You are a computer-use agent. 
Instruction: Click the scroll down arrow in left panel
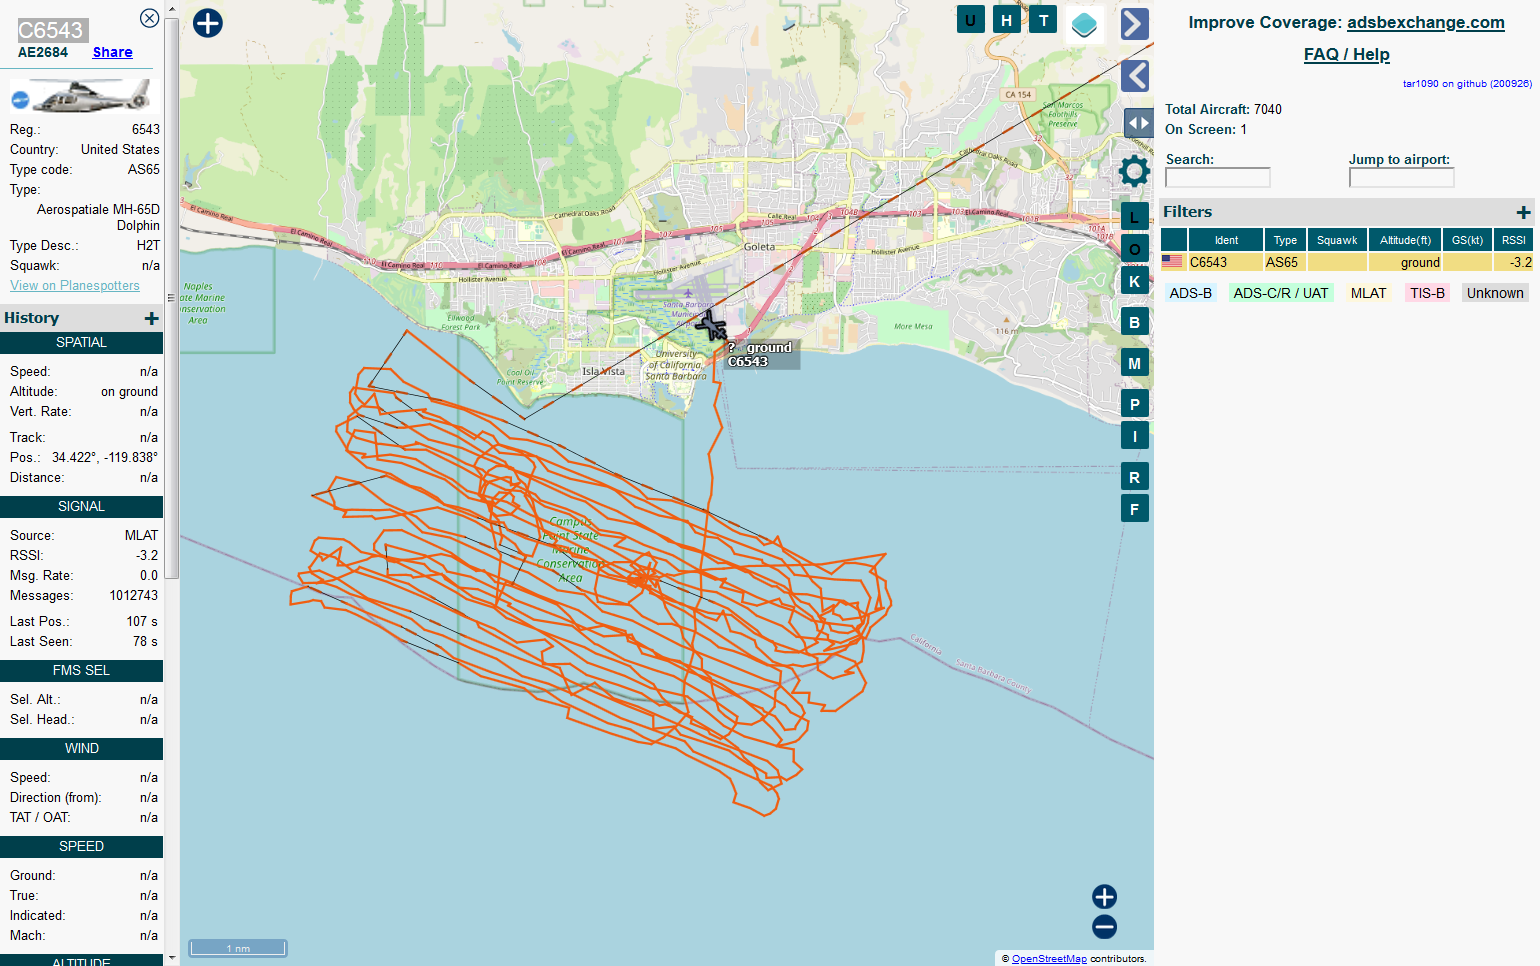pyautogui.click(x=172, y=958)
